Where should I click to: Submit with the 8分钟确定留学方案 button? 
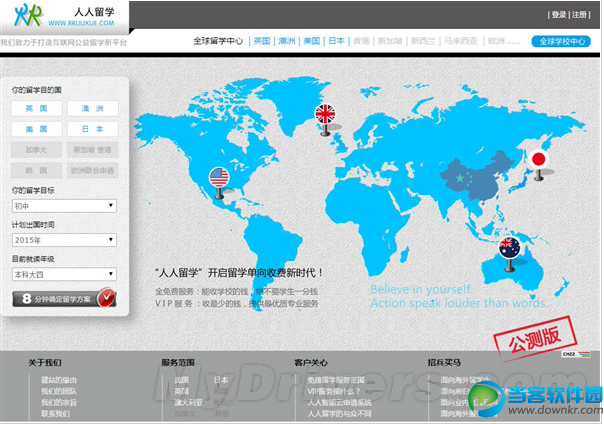coord(64,298)
